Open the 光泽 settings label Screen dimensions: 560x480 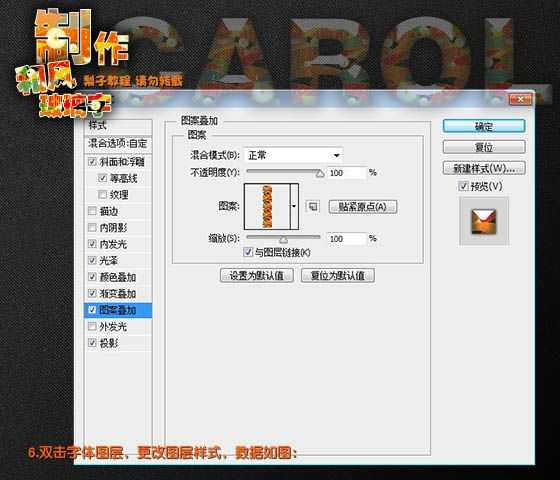tap(109, 261)
